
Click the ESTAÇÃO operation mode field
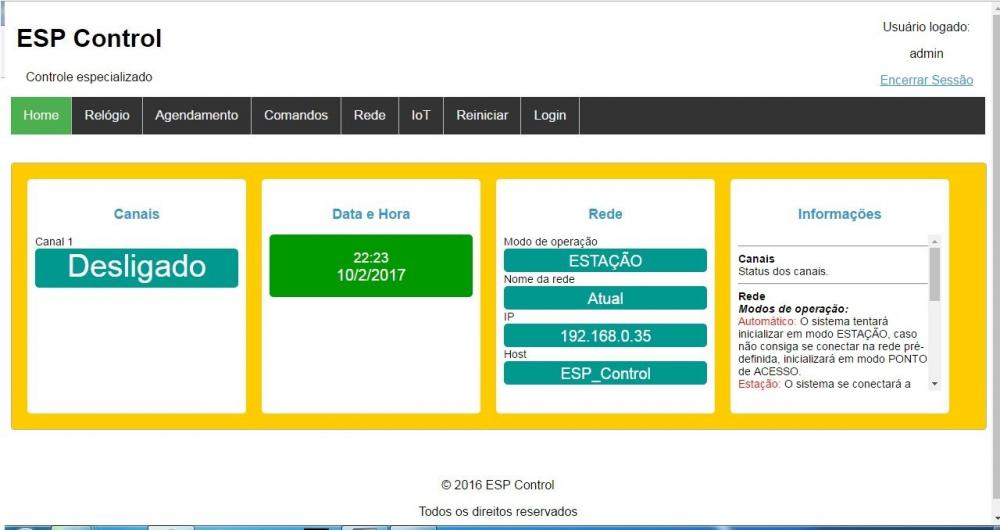[605, 261]
